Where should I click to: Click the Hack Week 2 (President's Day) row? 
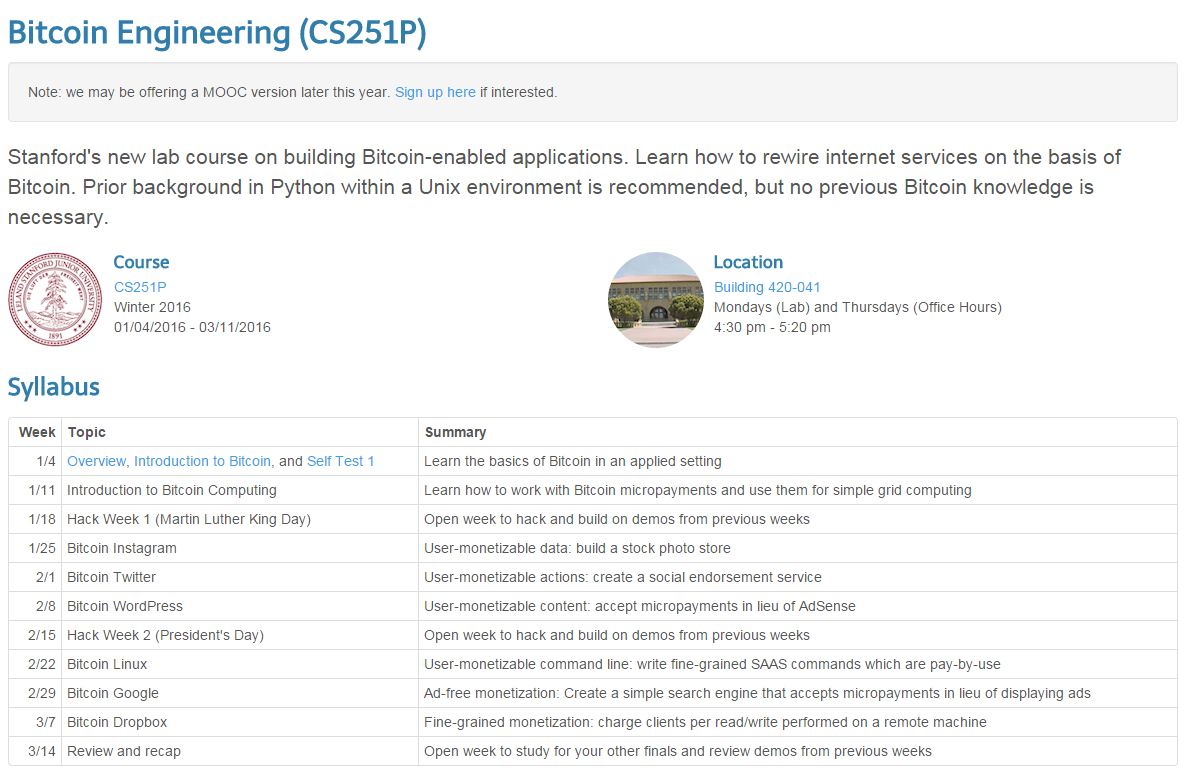click(165, 635)
